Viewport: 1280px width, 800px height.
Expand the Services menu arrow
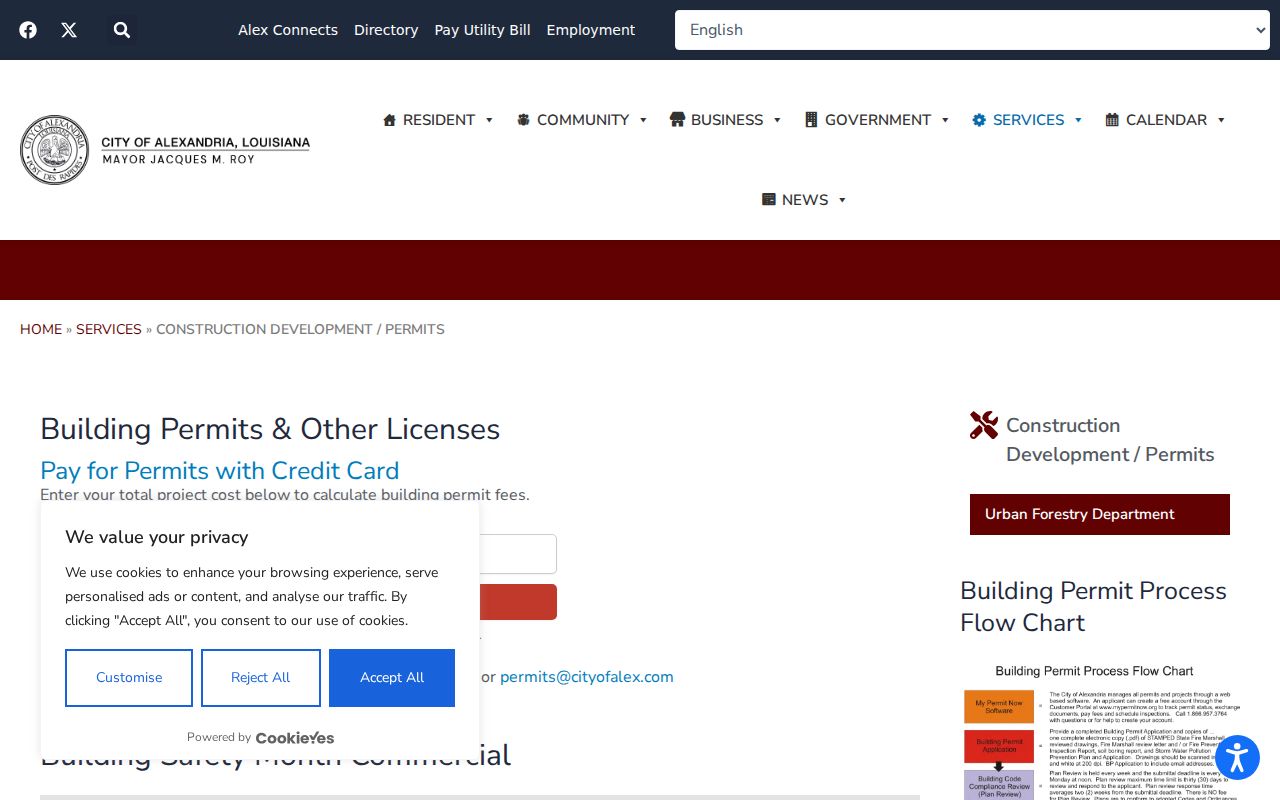tap(1078, 120)
